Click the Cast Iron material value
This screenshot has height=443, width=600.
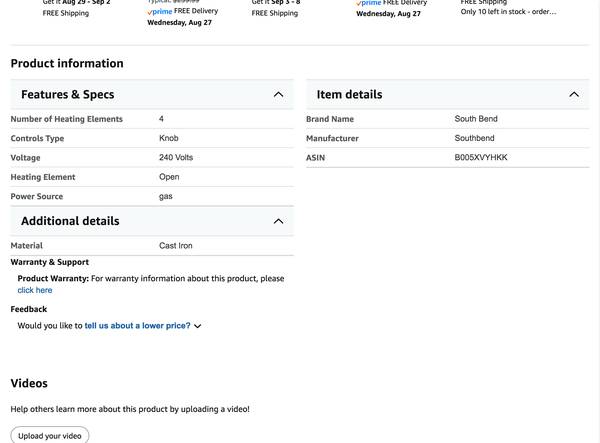176,246
